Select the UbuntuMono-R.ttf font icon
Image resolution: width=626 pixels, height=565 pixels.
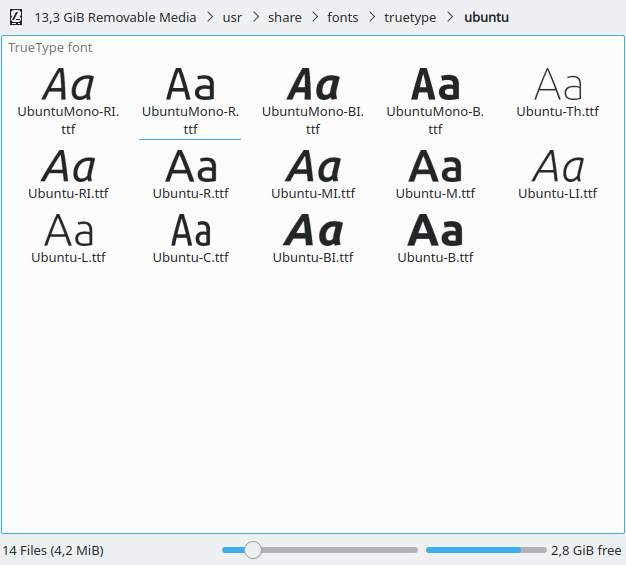pyautogui.click(x=190, y=84)
